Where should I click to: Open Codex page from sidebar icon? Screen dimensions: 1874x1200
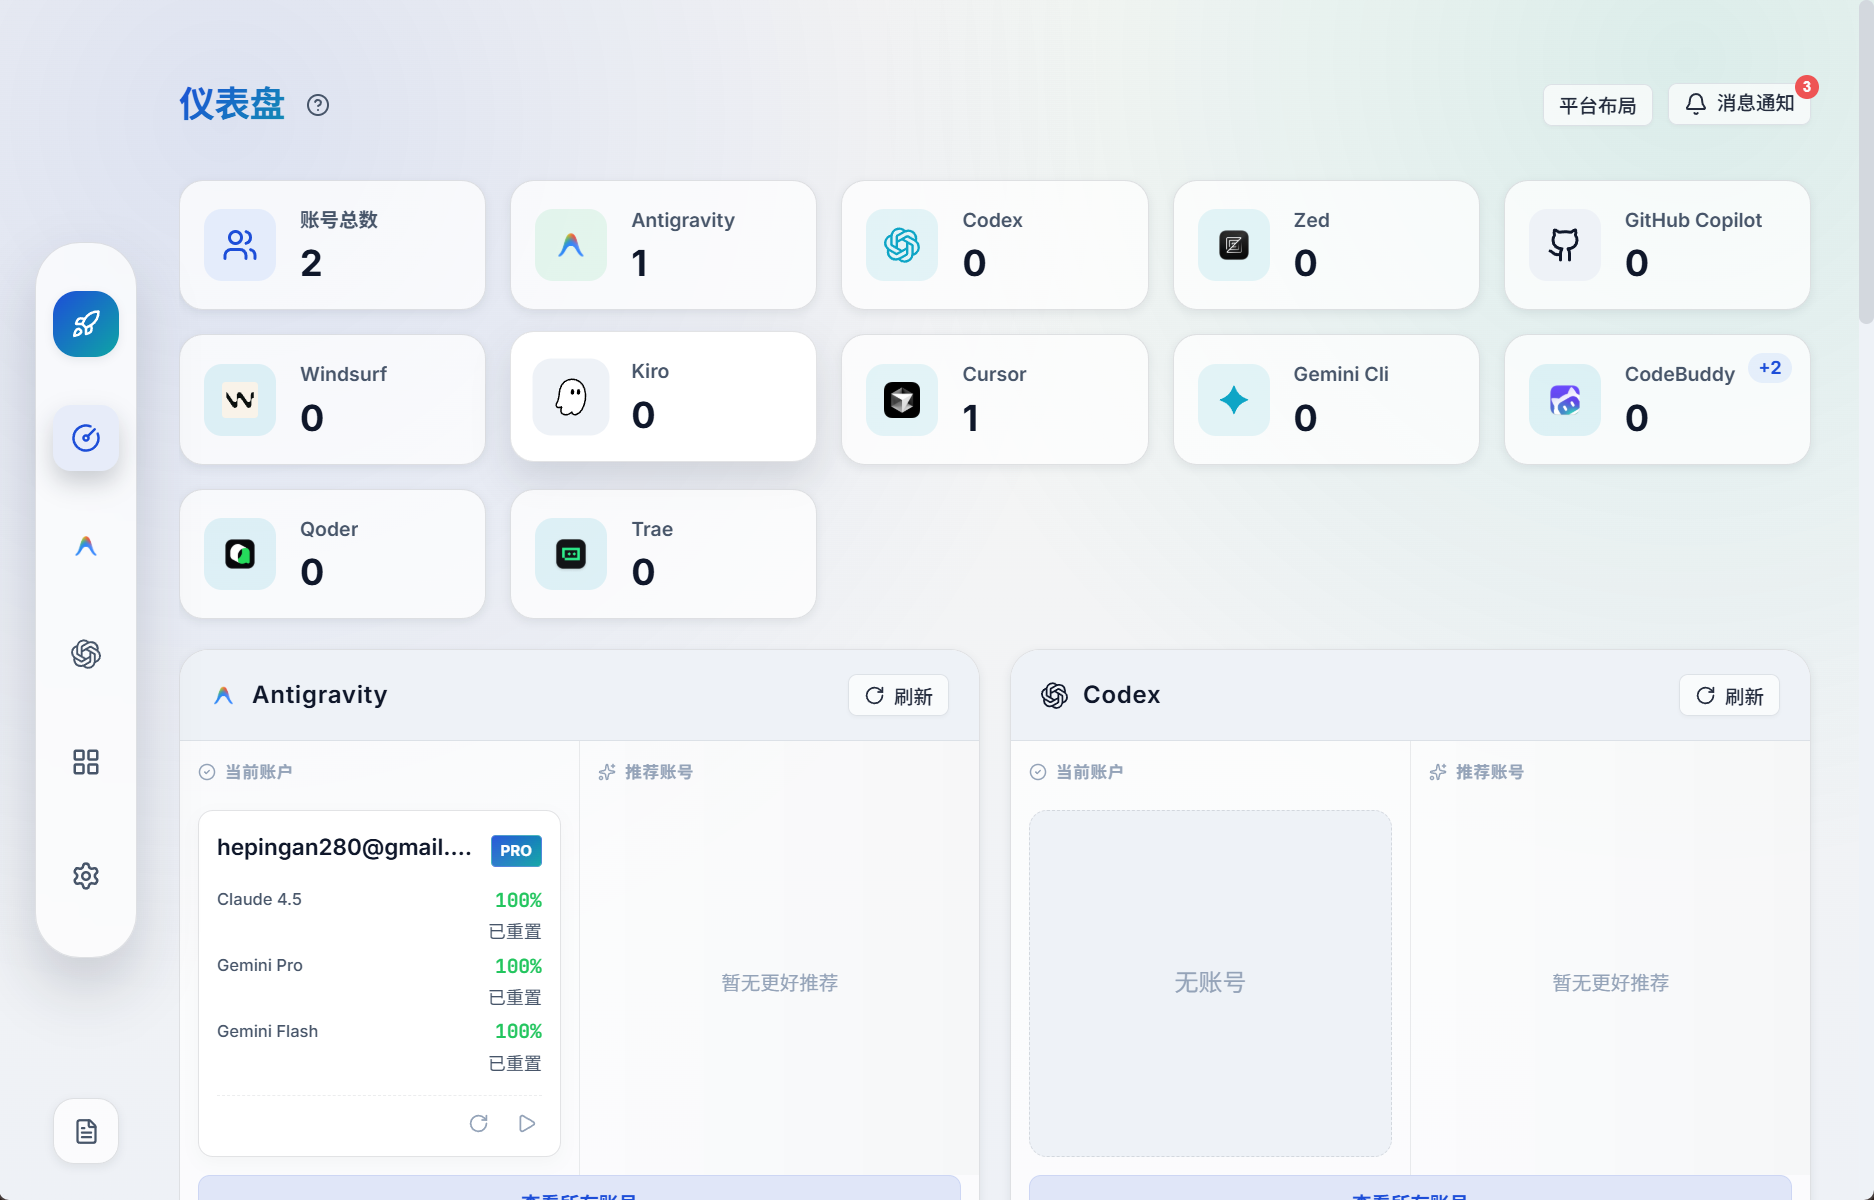(86, 654)
